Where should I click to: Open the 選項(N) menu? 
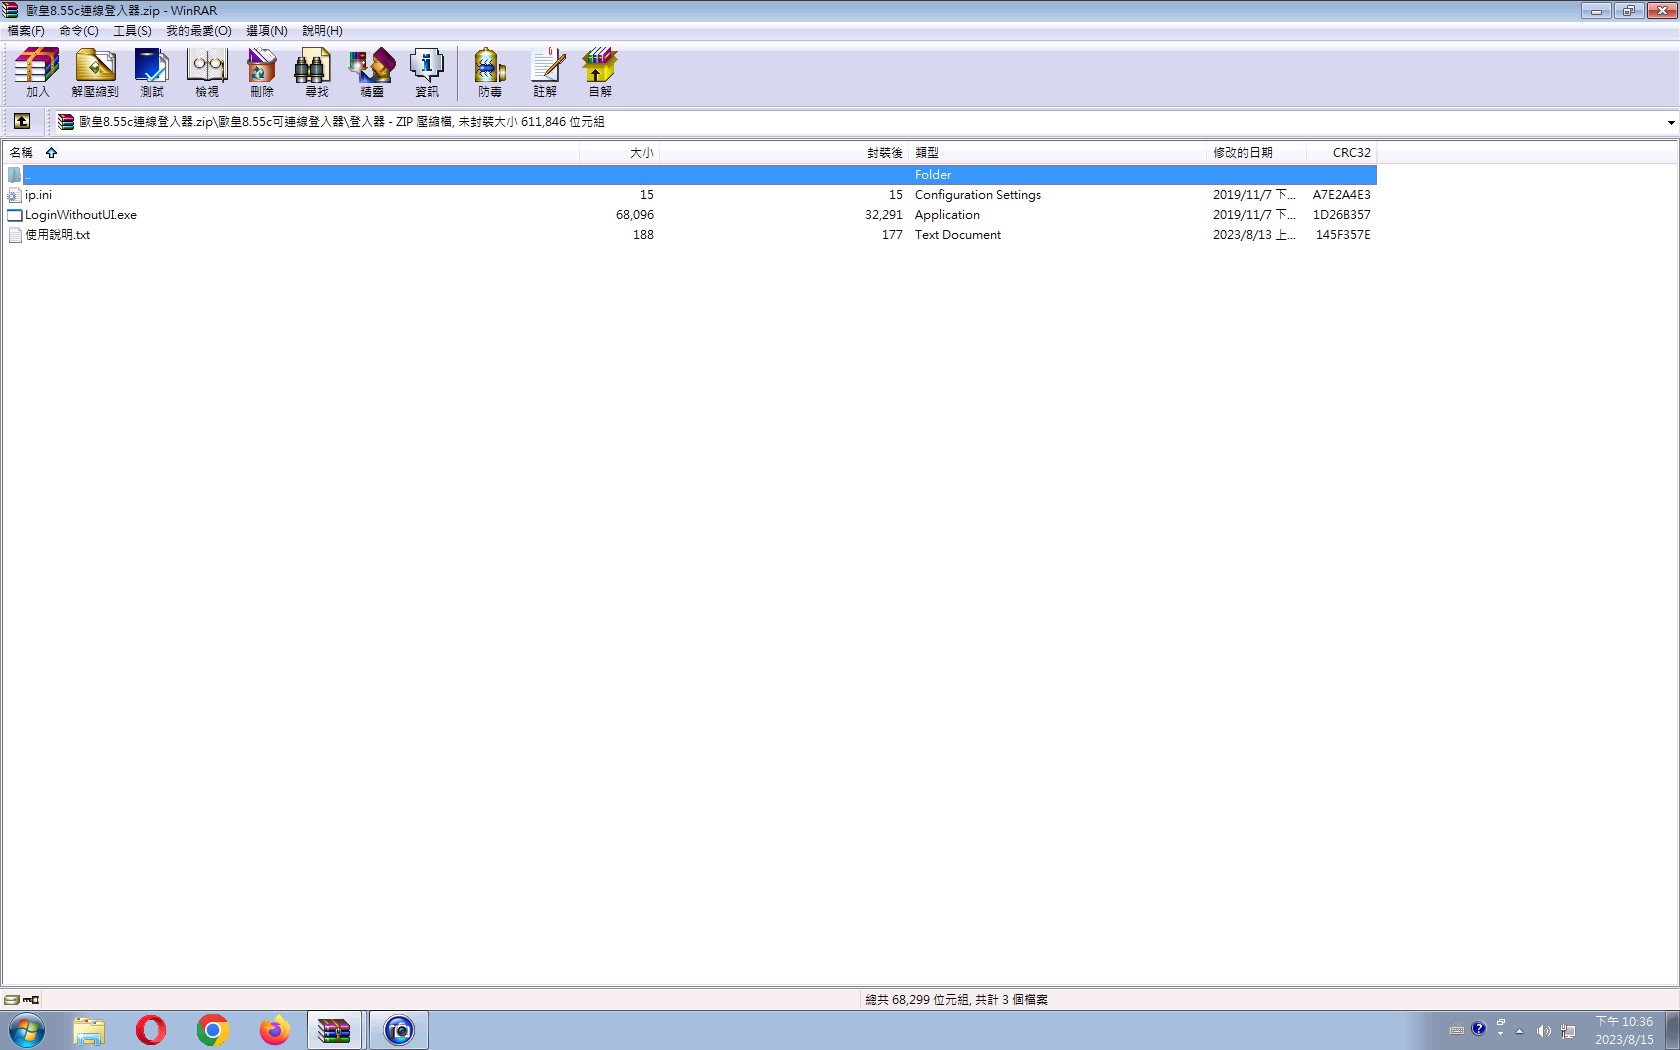tap(267, 31)
